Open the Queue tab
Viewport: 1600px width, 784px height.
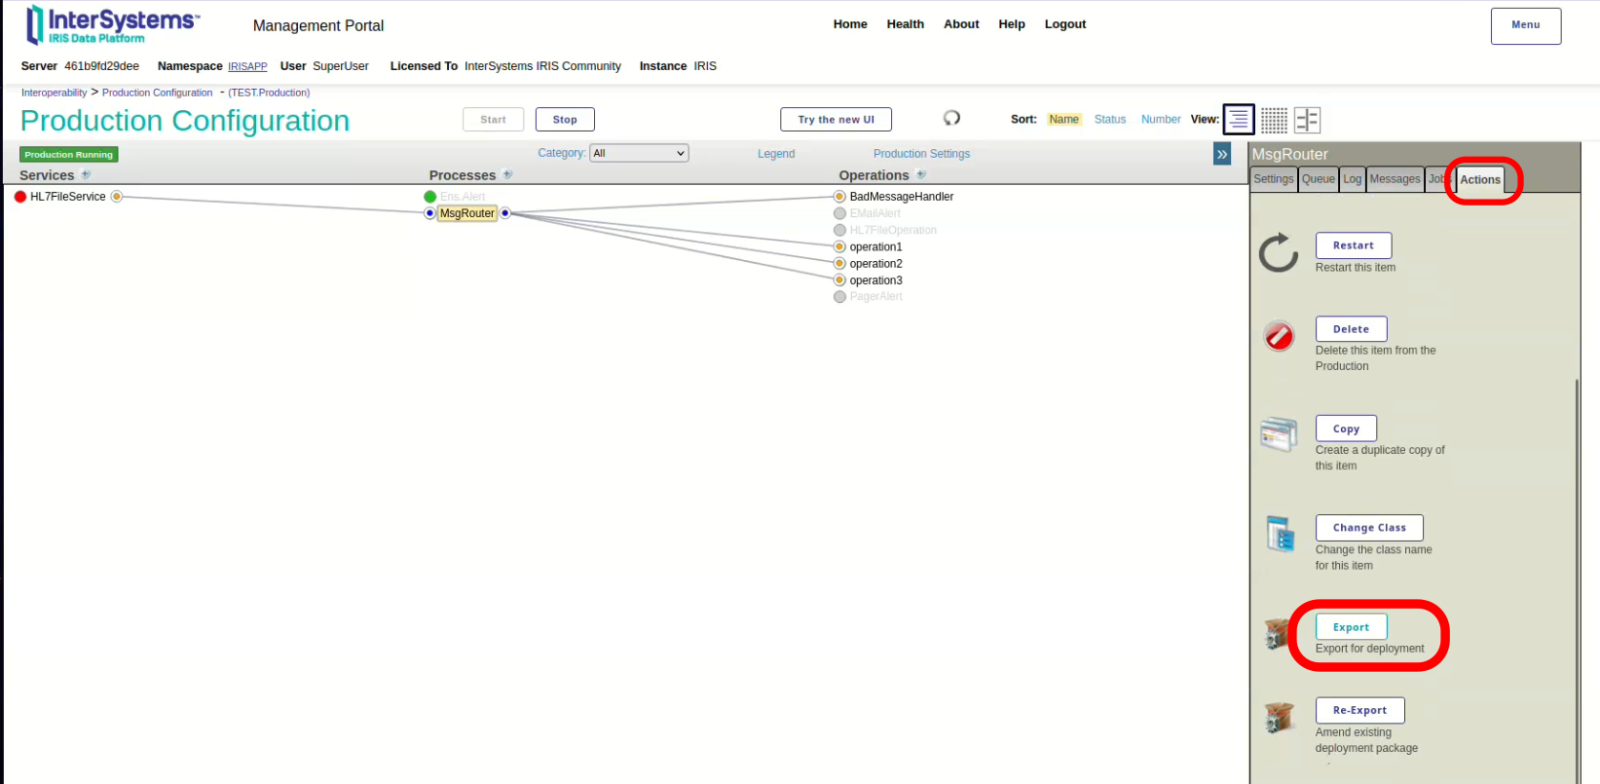1318,179
